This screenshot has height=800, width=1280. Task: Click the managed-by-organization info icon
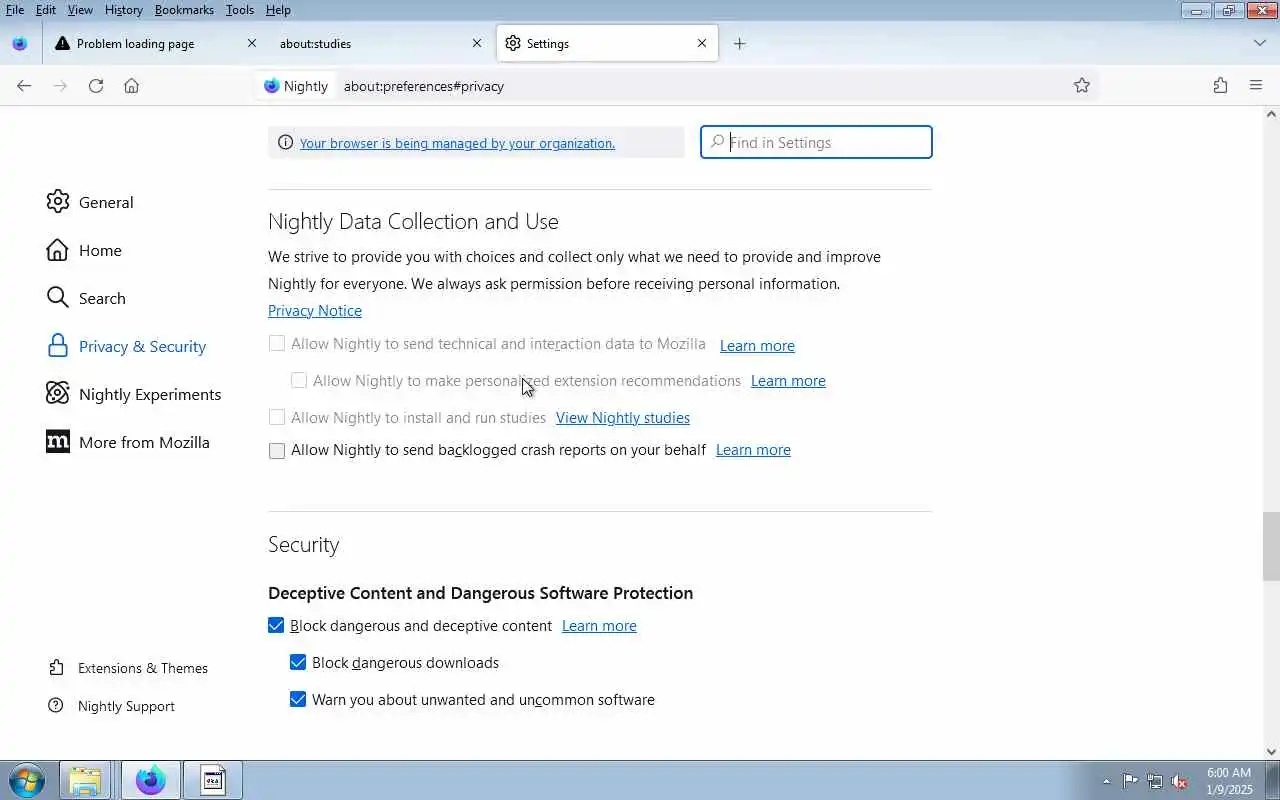point(285,143)
